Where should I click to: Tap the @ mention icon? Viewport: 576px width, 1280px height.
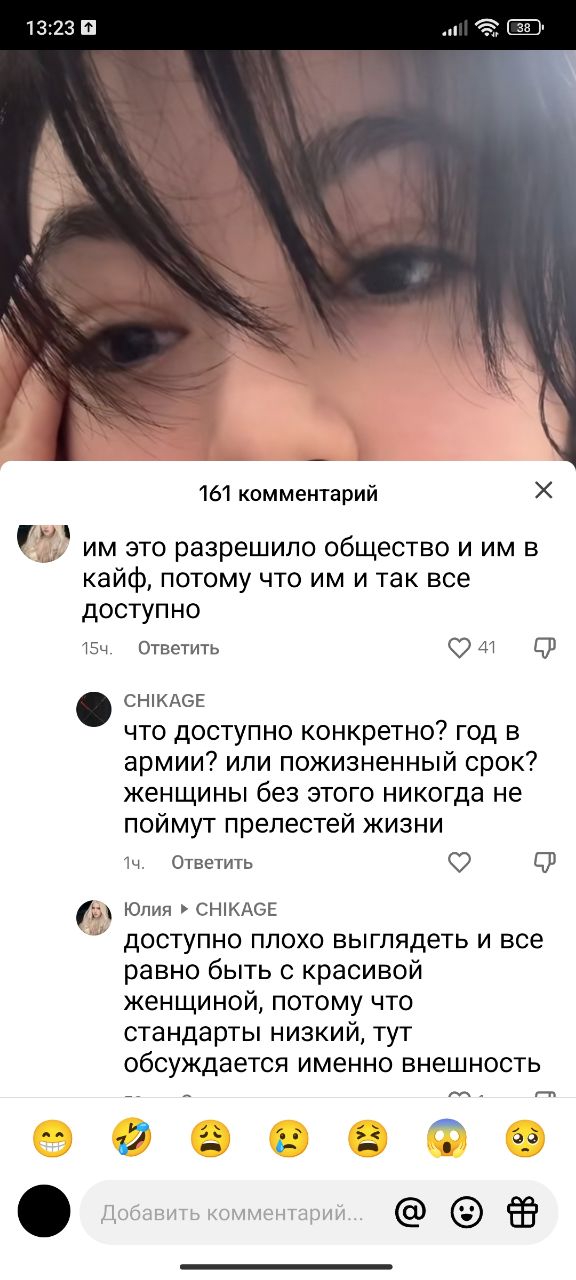coord(410,1213)
